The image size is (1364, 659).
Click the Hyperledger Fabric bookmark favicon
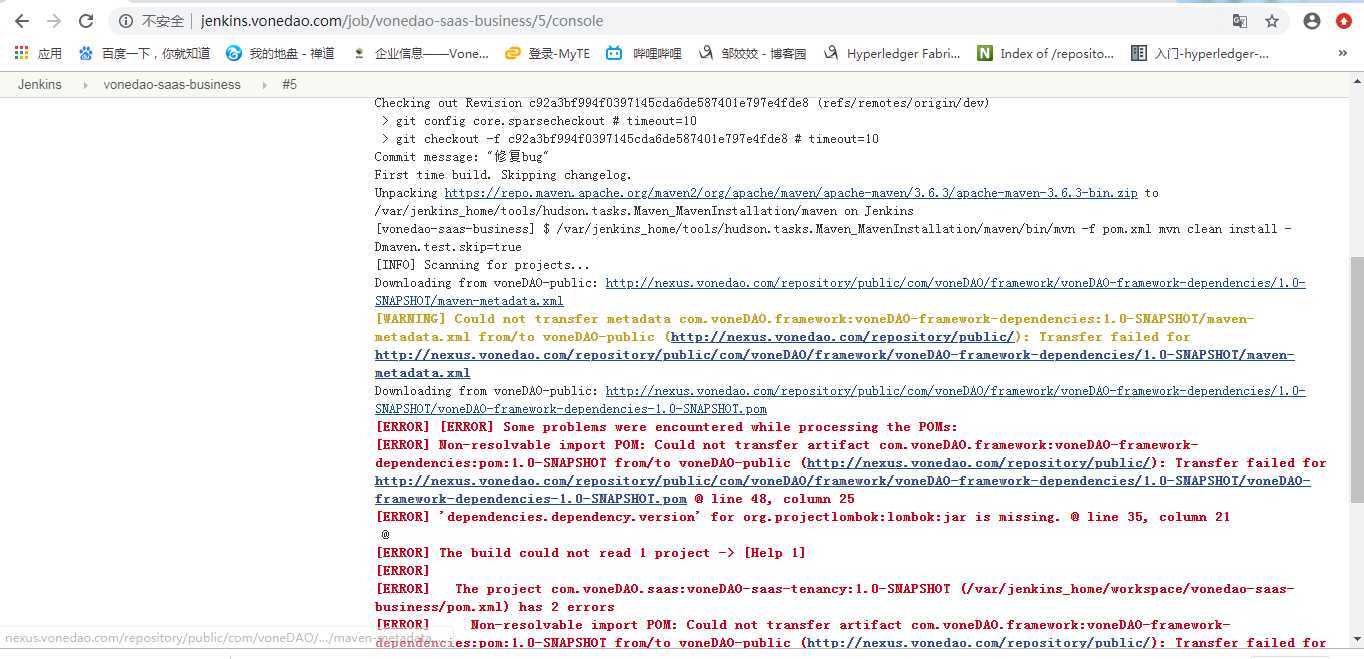tap(830, 53)
